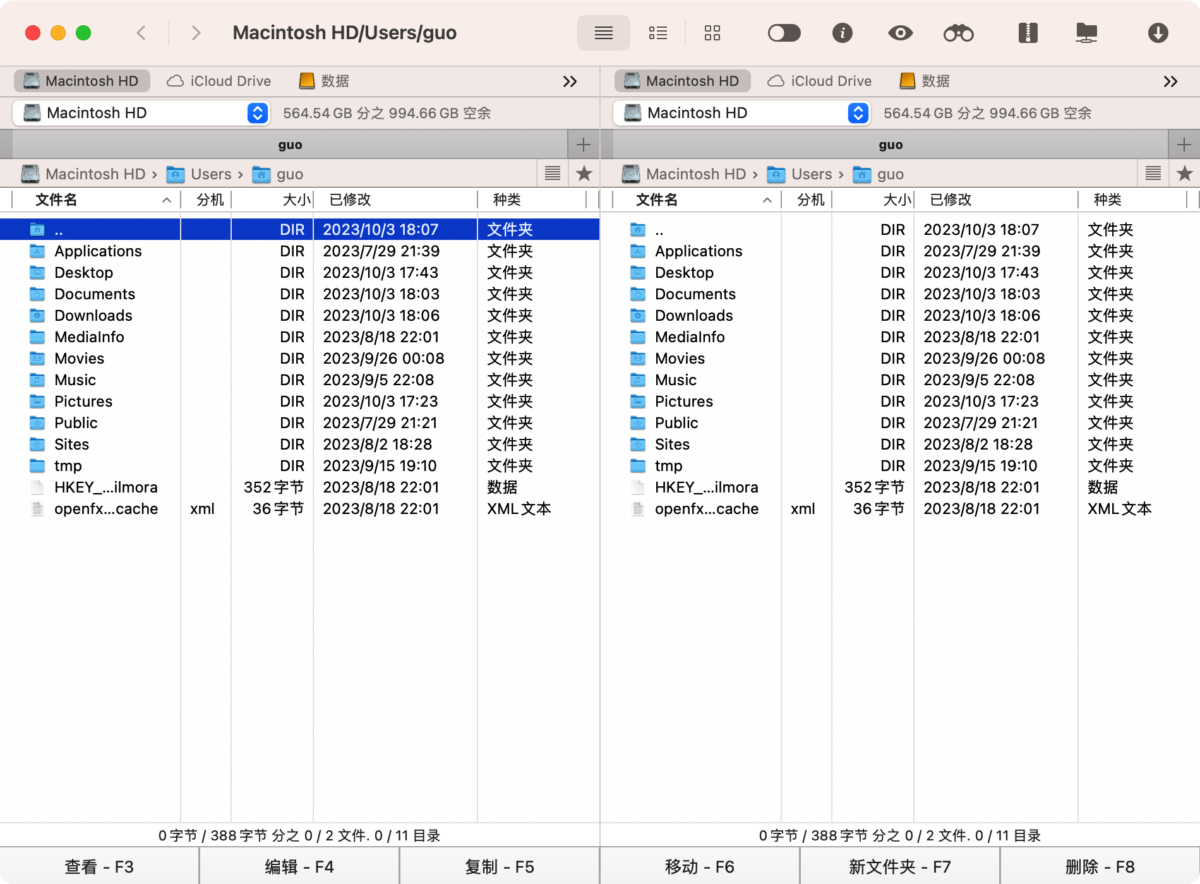This screenshot has height=884, width=1200.
Task: Click left pane status bar summary text
Action: [299, 835]
